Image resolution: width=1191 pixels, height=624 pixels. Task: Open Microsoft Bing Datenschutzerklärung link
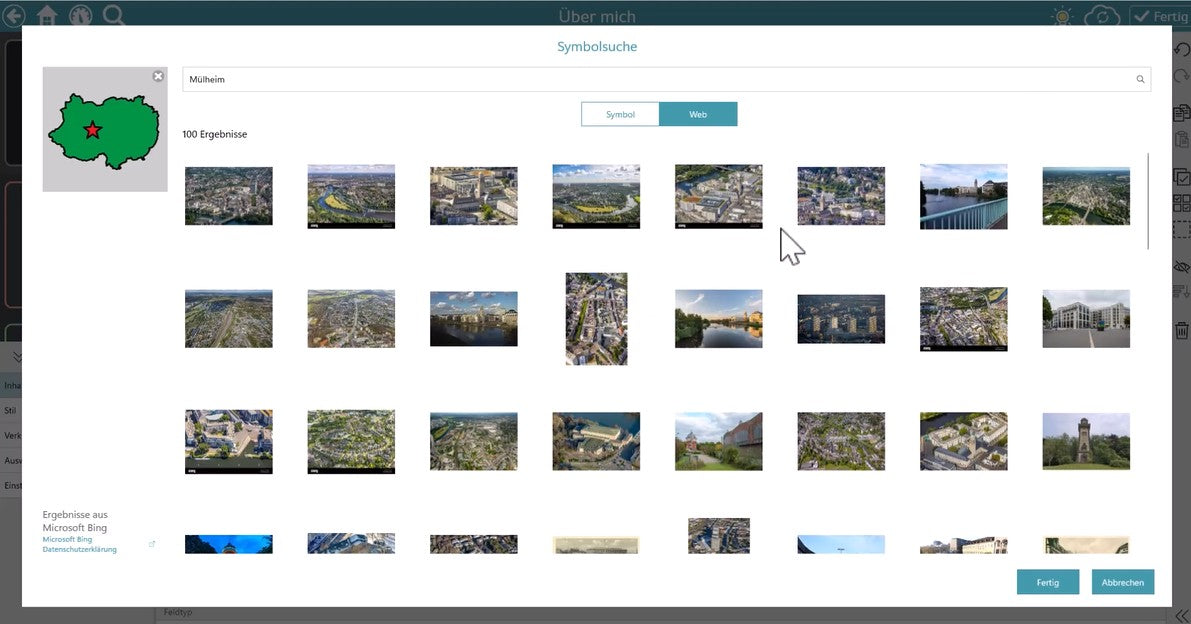point(78,544)
